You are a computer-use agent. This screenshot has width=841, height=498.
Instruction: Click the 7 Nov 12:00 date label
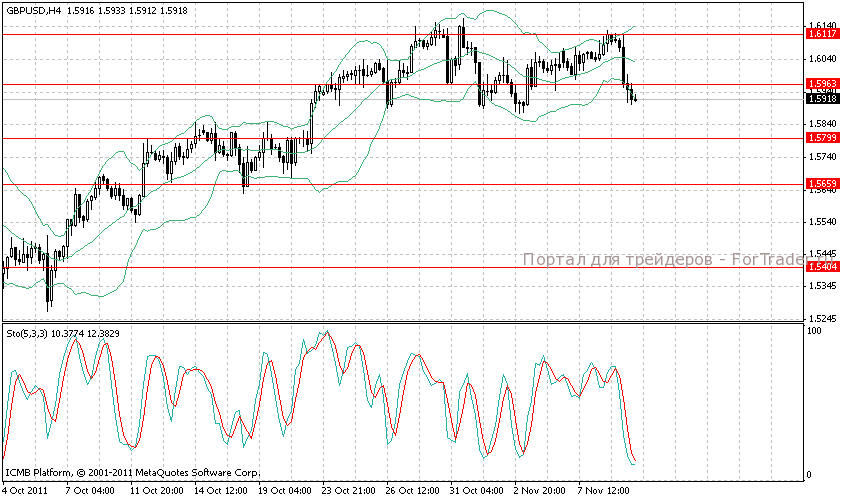click(605, 491)
